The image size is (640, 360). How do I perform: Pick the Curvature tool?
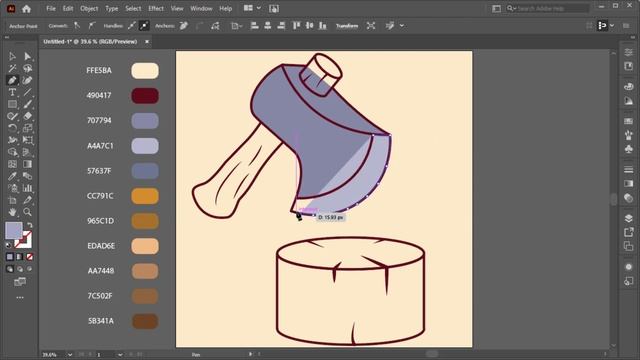tap(27, 80)
